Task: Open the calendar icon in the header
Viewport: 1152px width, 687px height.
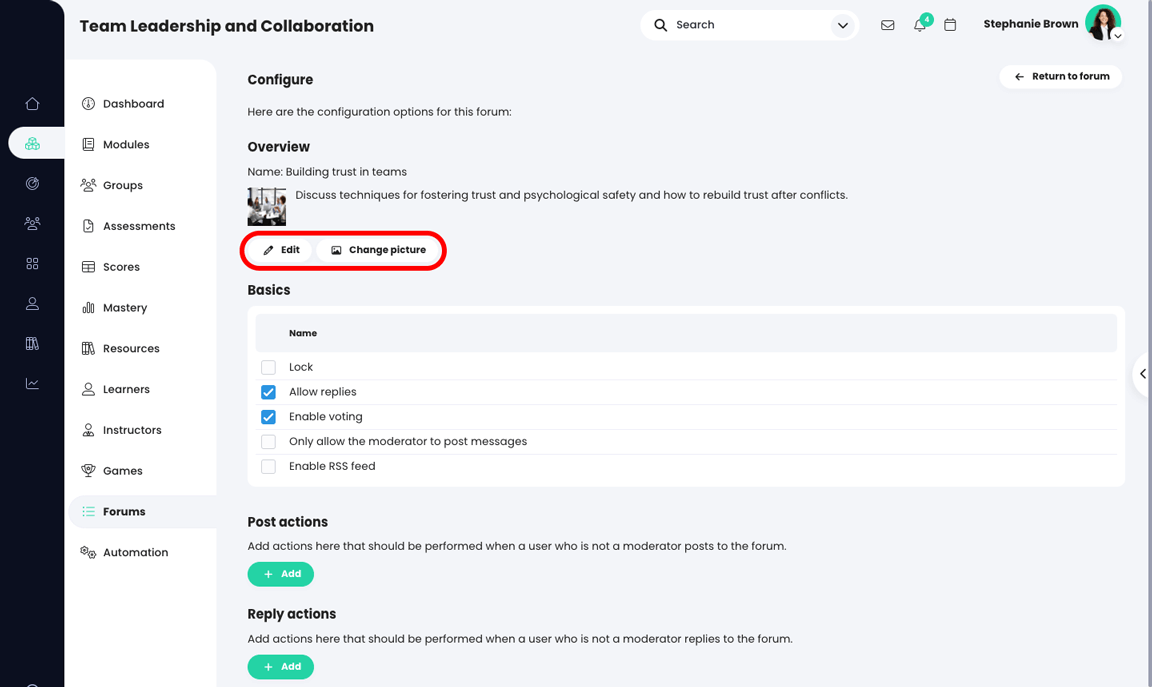Action: (950, 24)
